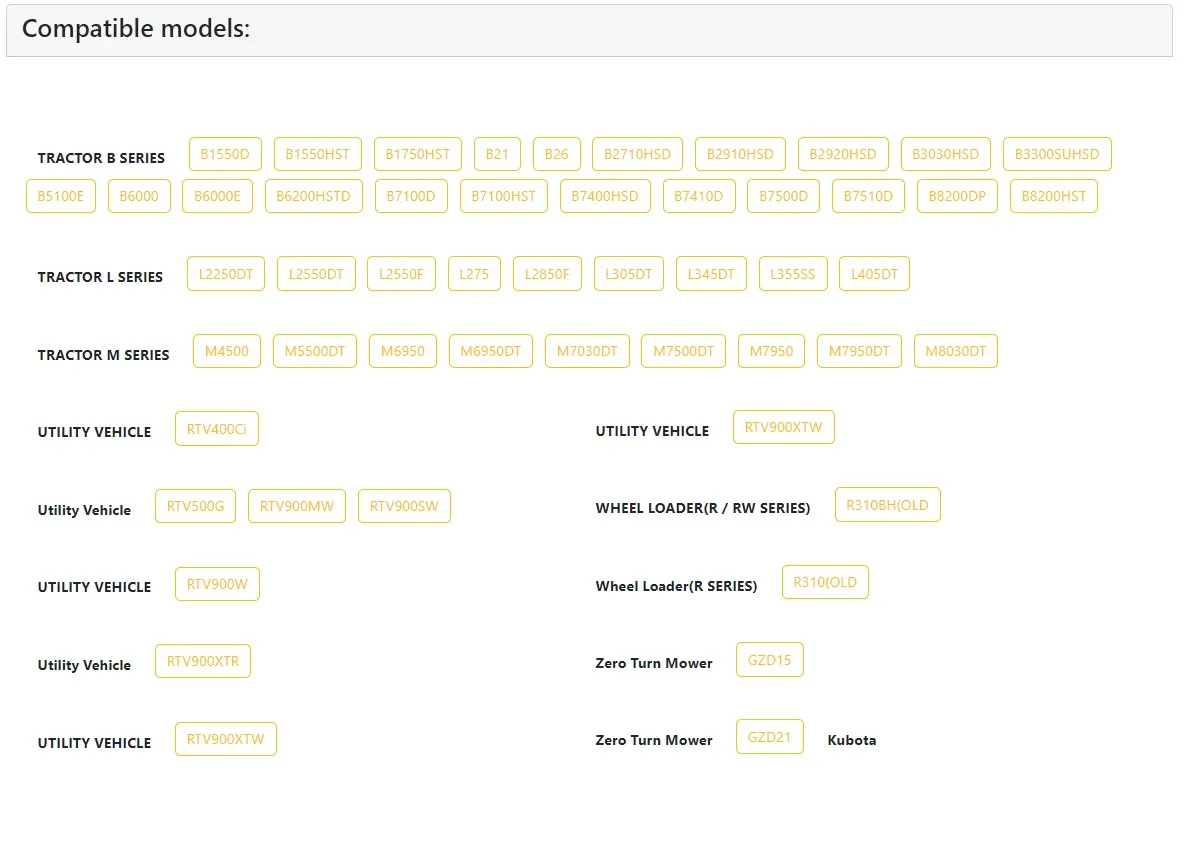Click the GZD21 mower model tag
The width and height of the screenshot is (1186, 864).
pos(769,737)
